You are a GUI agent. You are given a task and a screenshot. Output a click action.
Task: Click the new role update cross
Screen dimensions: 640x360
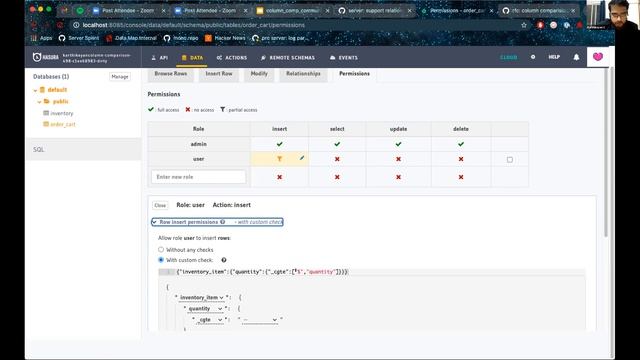coord(398,177)
